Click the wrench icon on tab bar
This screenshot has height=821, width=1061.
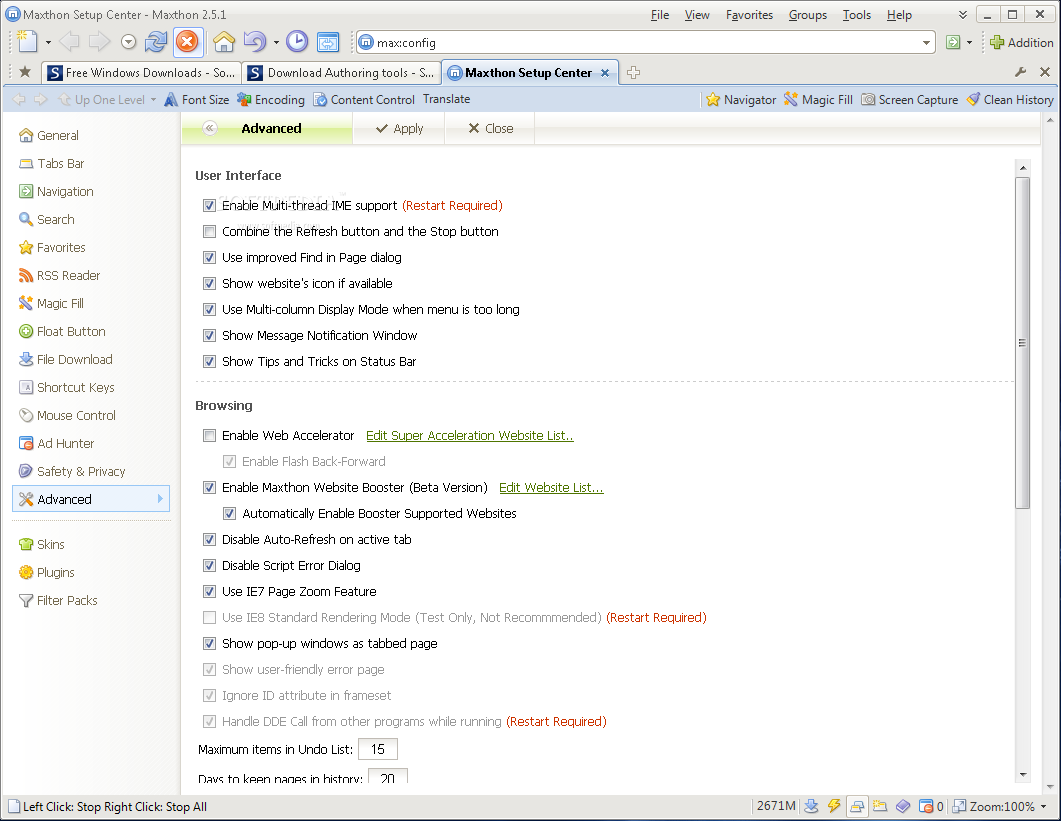tap(1020, 72)
